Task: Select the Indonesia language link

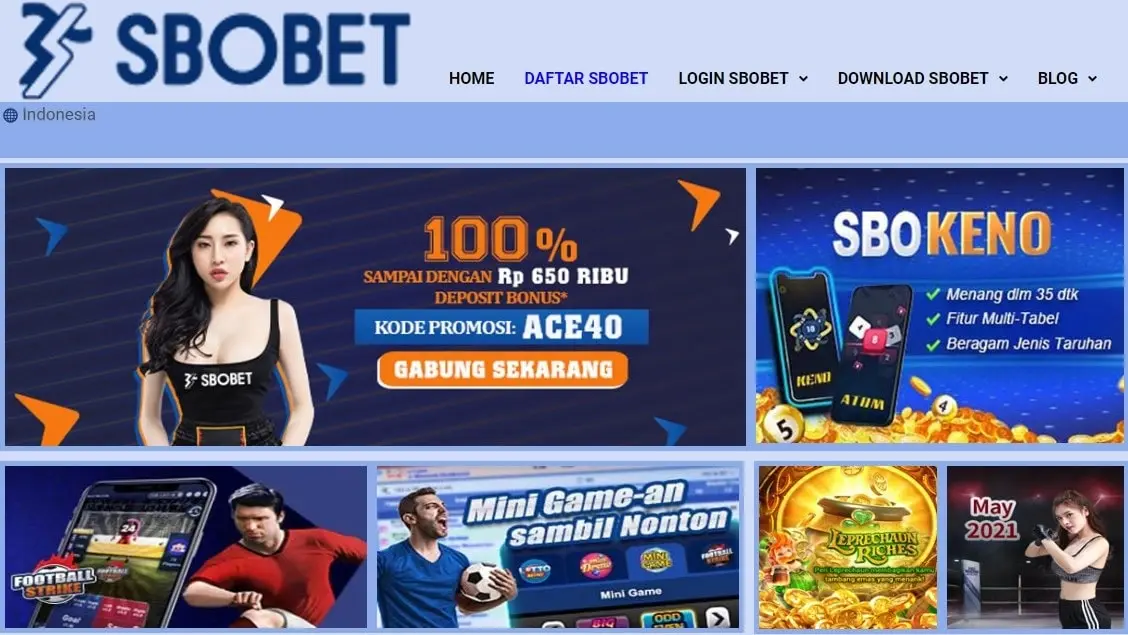Action: click(x=58, y=114)
